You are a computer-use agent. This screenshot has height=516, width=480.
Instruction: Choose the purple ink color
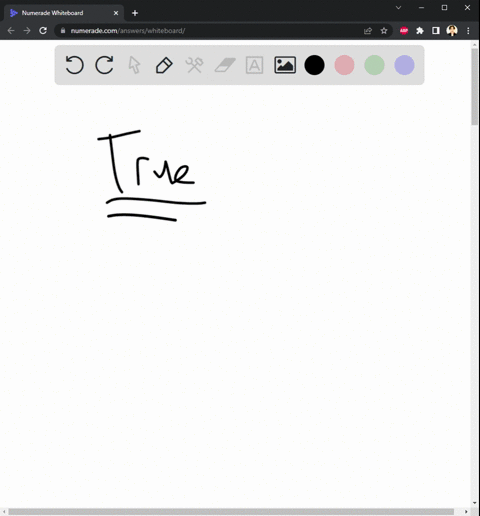pos(404,65)
